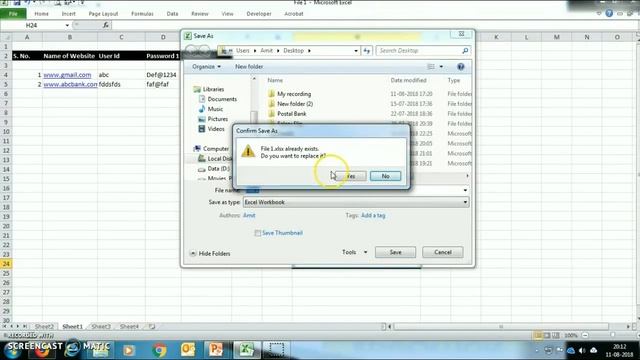Open PowerPoint from the taskbar

click(216, 350)
